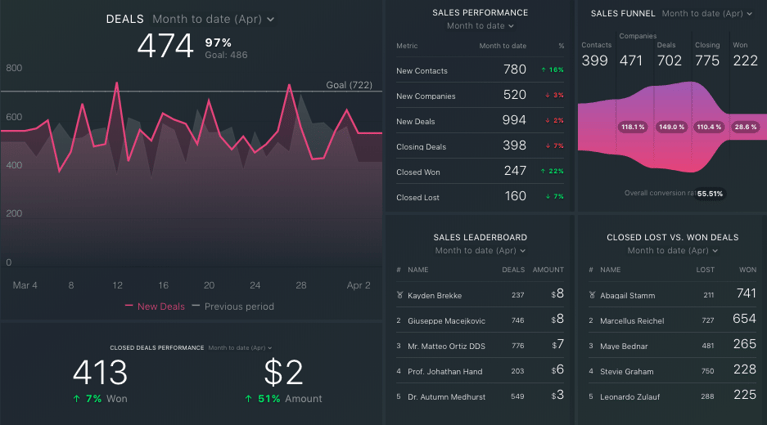
Task: Click up arrow next to 51% Amount
Action: pyautogui.click(x=248, y=399)
